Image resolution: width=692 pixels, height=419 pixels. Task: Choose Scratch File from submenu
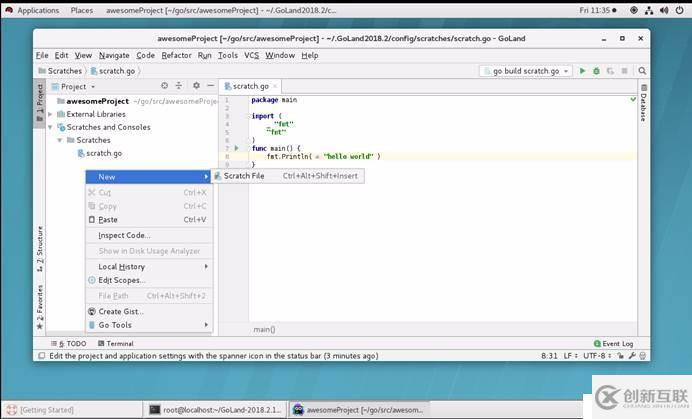(x=288, y=176)
